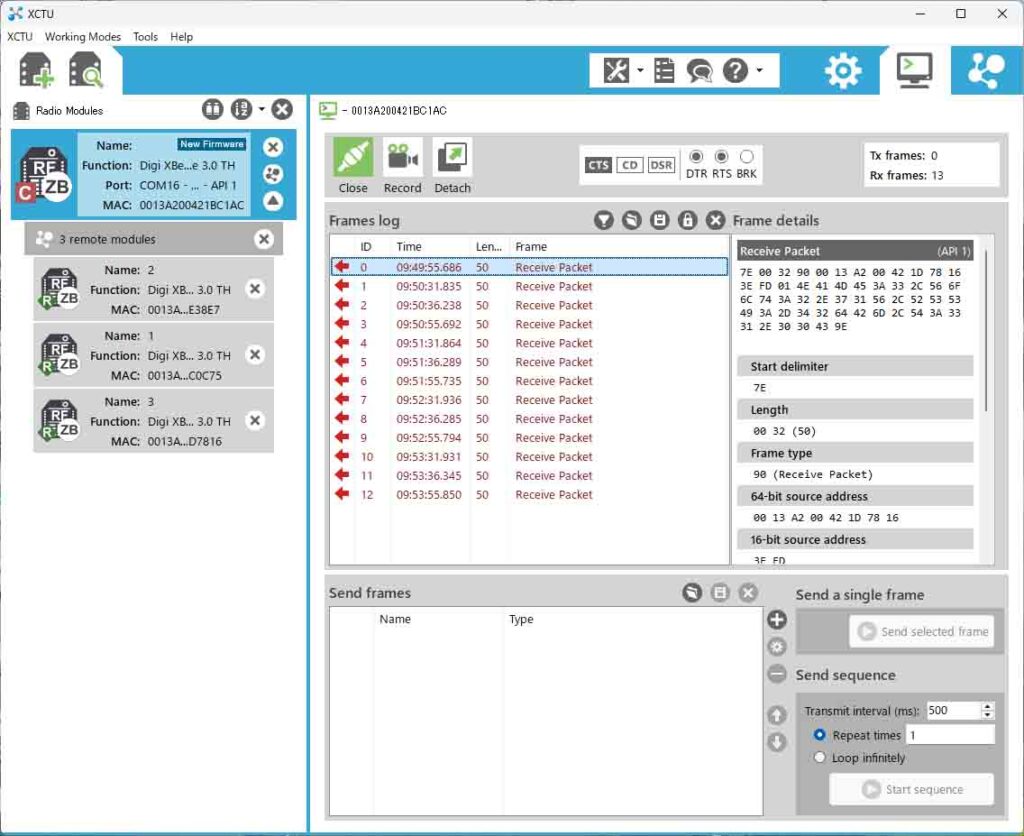Move selected frame down arrow icon
The image size is (1024, 836).
776,743
